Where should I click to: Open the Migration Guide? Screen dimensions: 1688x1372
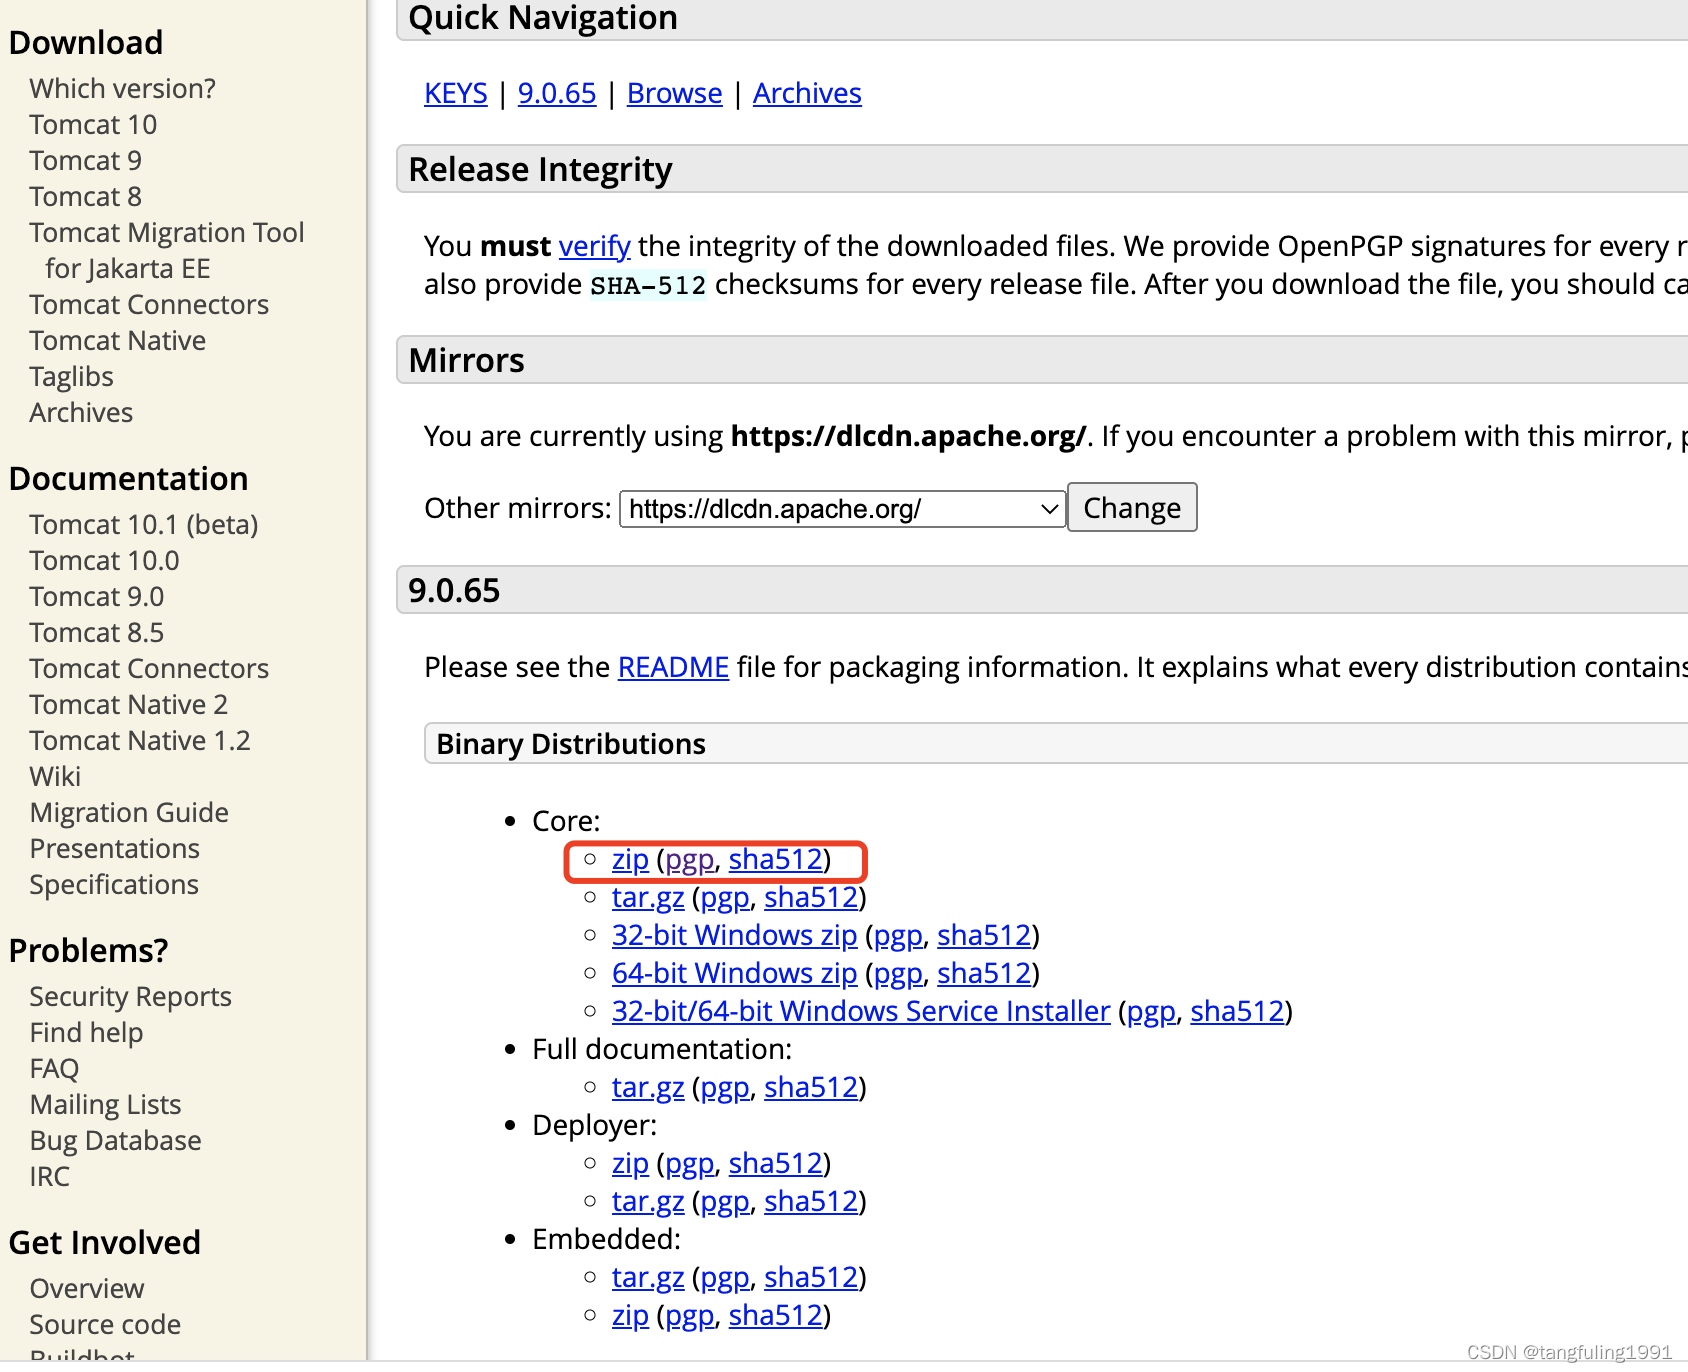point(129,813)
